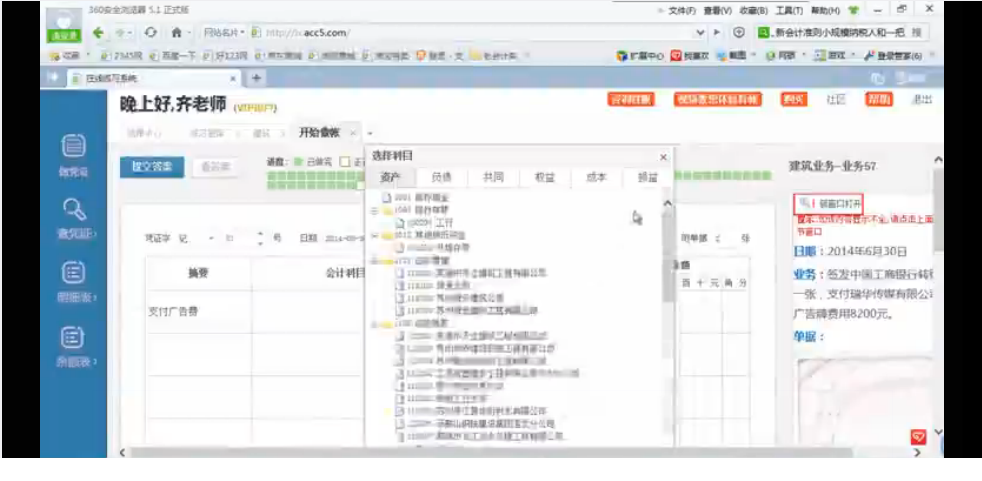Image resolution: width=982 pixels, height=481 pixels.
Task: Collapse the 1002 银行存款 folder
Action: click(374, 210)
